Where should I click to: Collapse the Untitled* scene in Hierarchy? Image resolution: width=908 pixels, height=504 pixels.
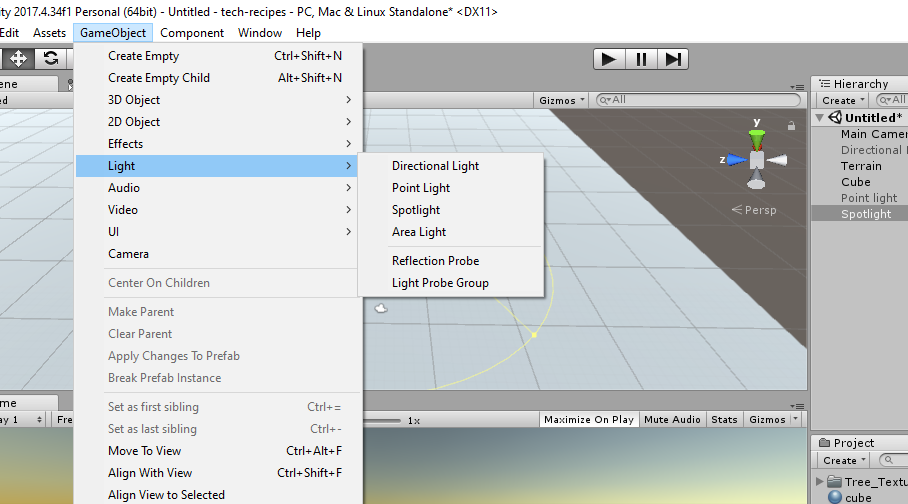[x=819, y=118]
